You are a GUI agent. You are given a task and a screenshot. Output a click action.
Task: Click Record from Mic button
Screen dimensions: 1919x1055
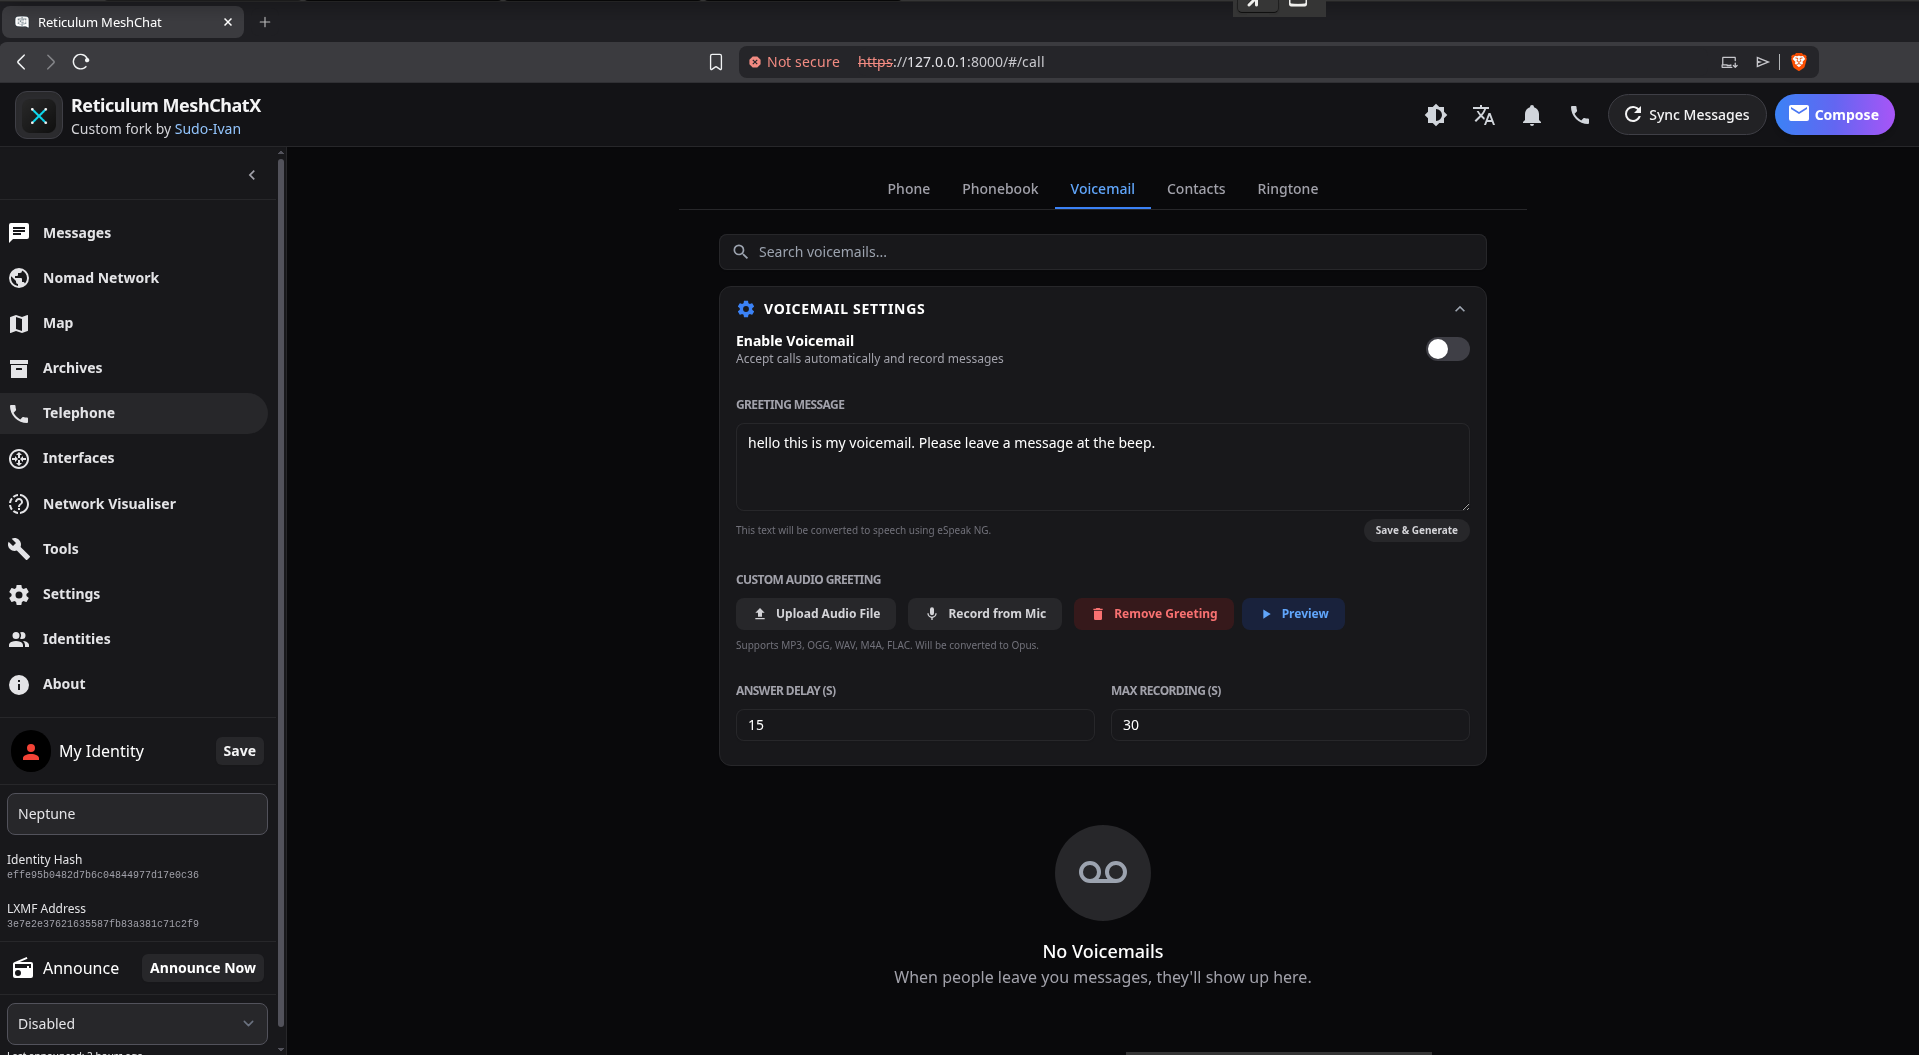(985, 614)
